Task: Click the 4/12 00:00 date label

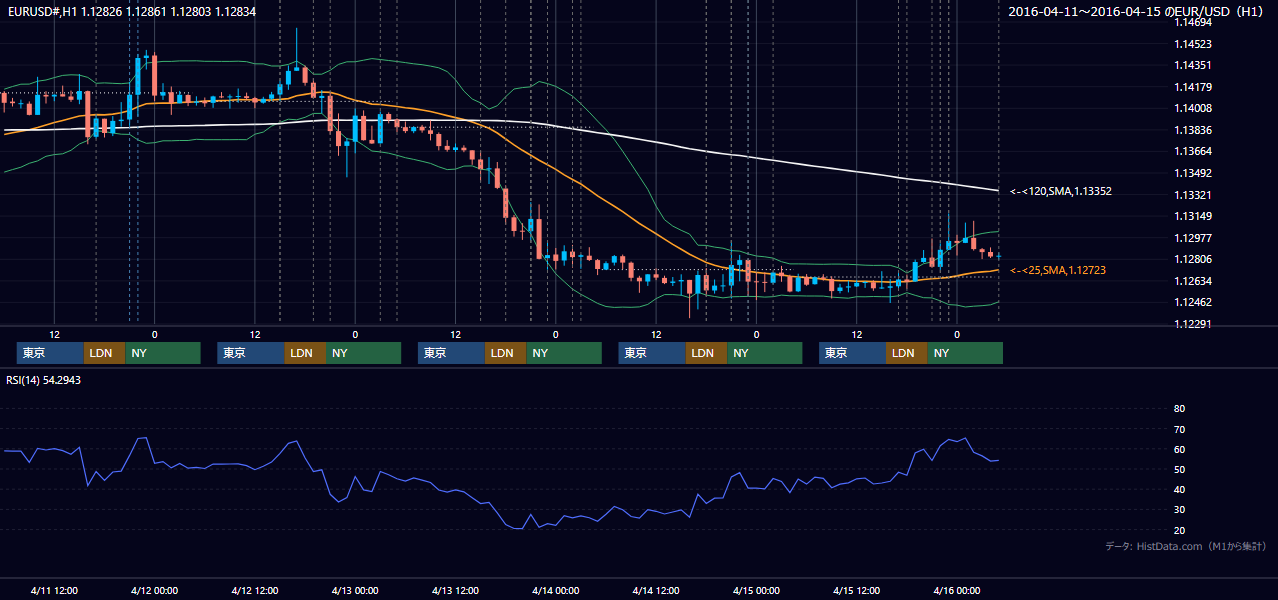Action: click(154, 590)
